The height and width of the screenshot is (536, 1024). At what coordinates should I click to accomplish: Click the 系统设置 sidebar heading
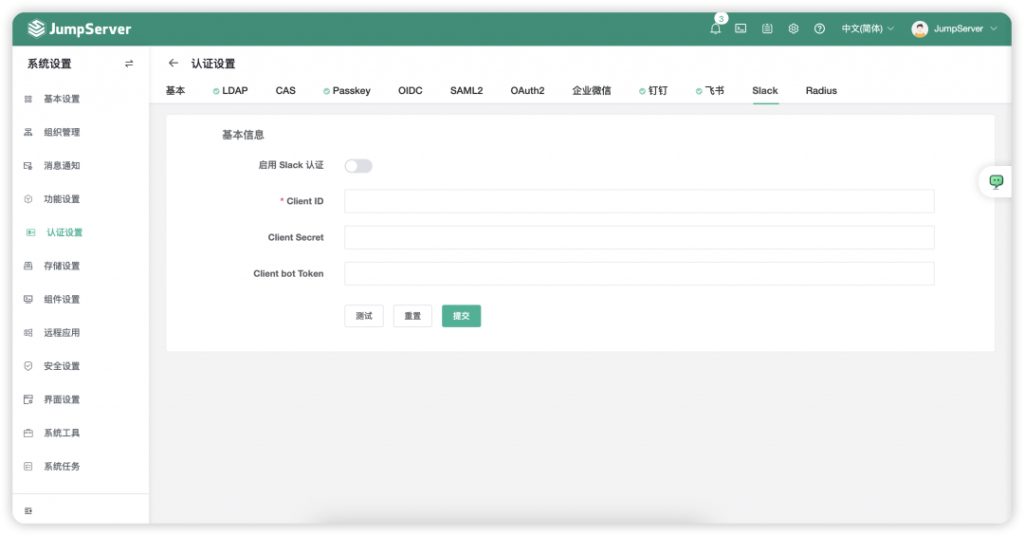click(x=49, y=64)
